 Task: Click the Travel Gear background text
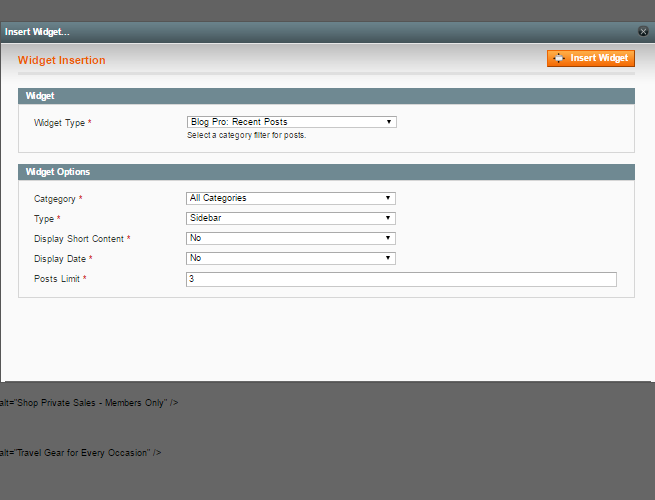(81, 453)
